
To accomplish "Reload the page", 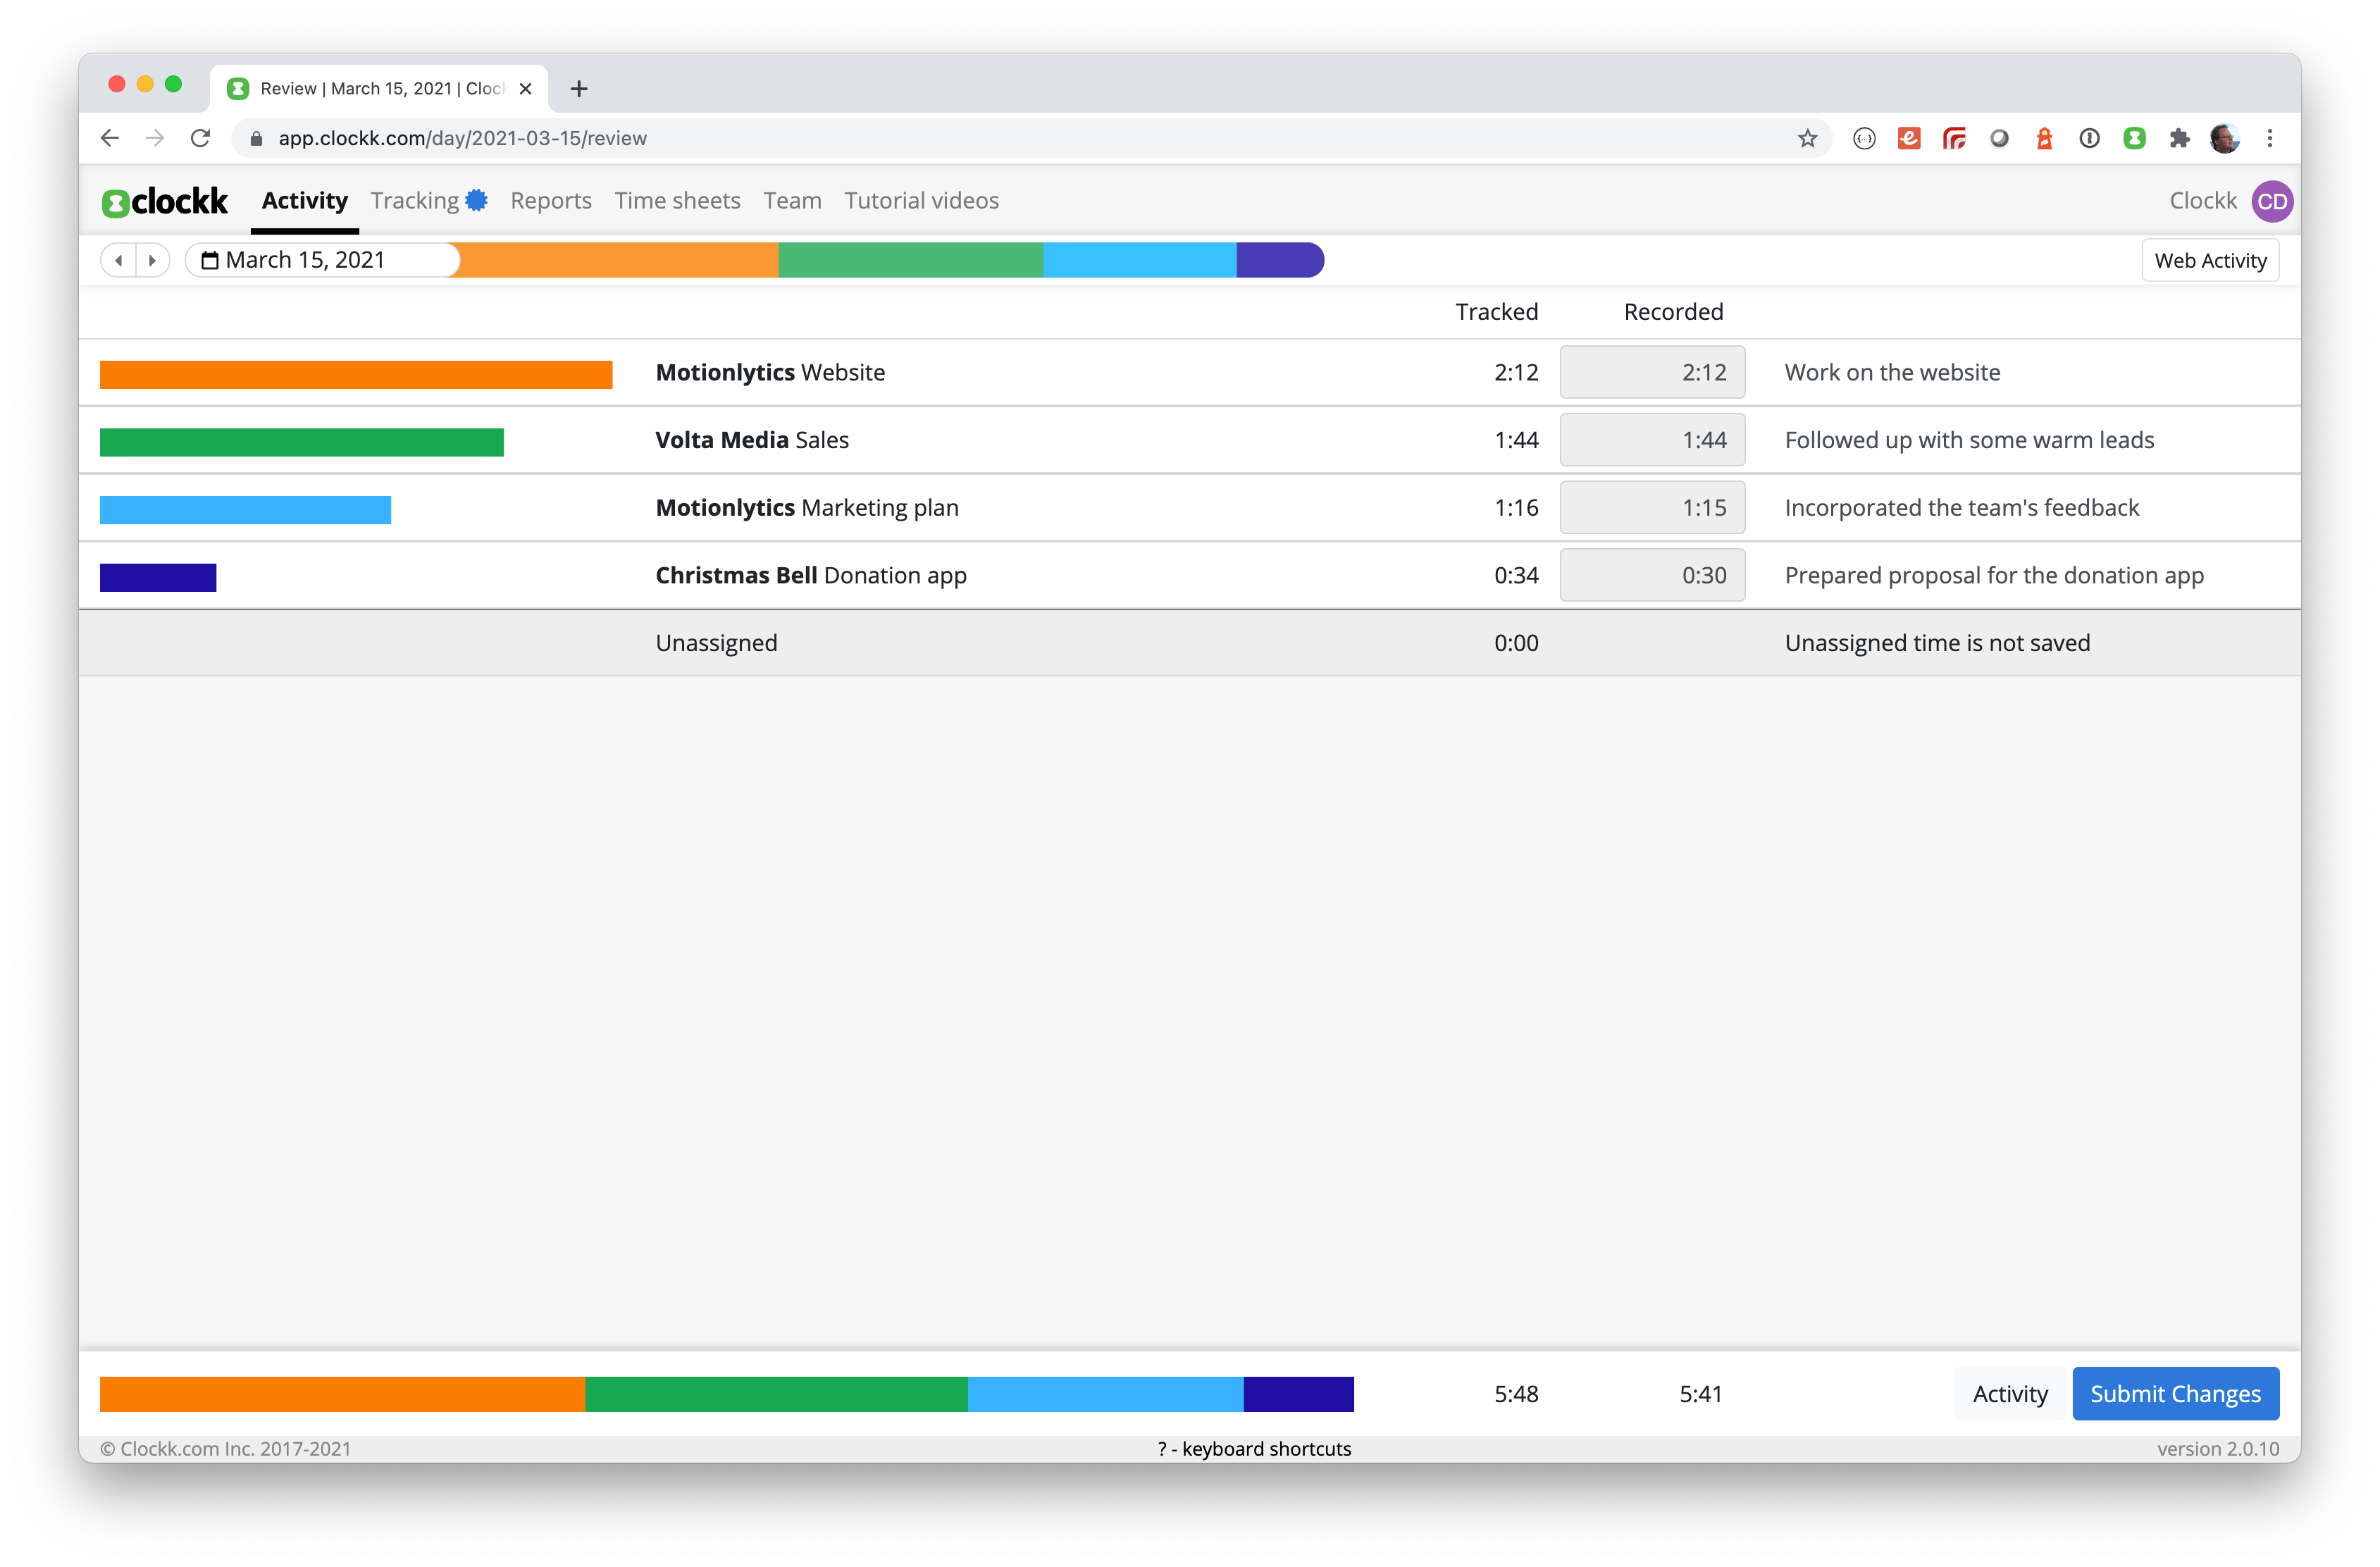I will click(200, 138).
